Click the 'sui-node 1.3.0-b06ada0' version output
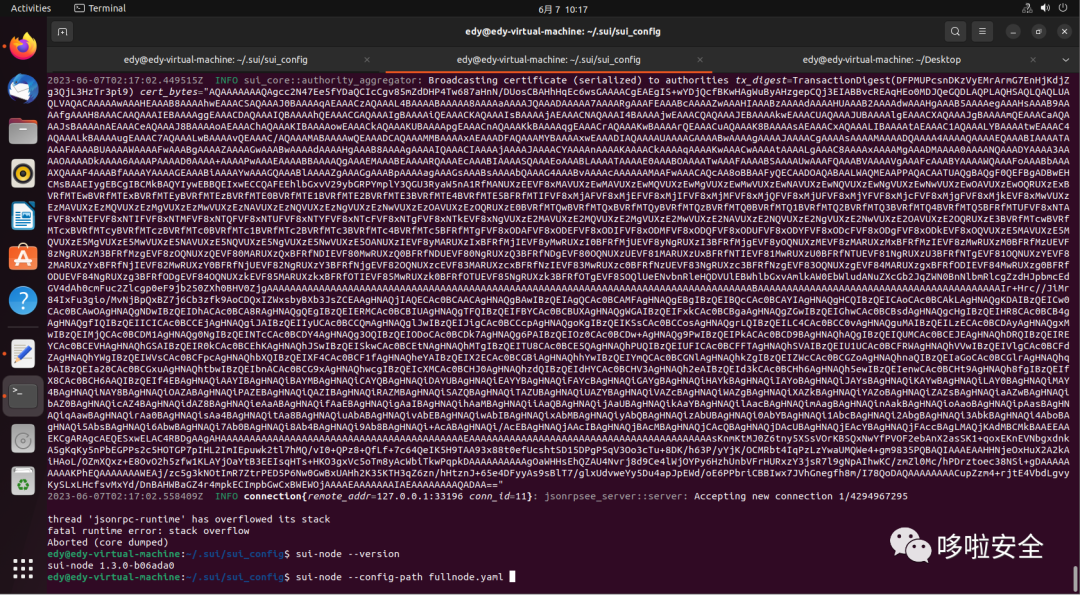The image size is (1080, 595). point(111,565)
